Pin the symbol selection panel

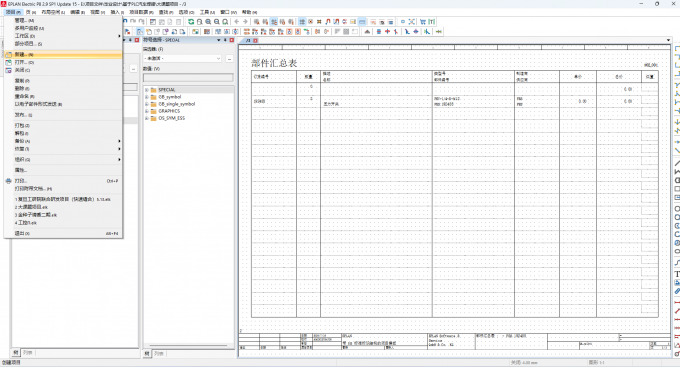(x=225, y=40)
